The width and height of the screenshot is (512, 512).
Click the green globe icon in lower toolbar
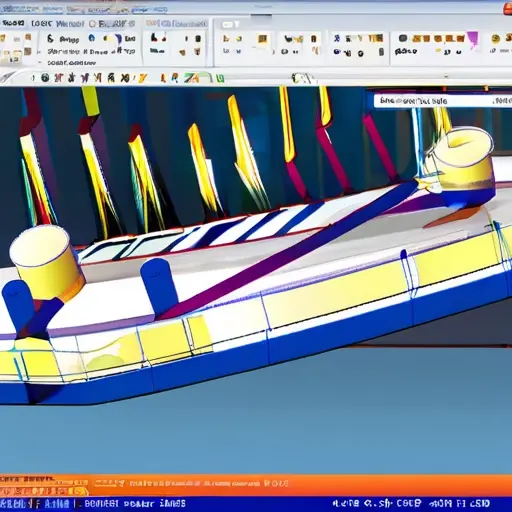pos(45,78)
